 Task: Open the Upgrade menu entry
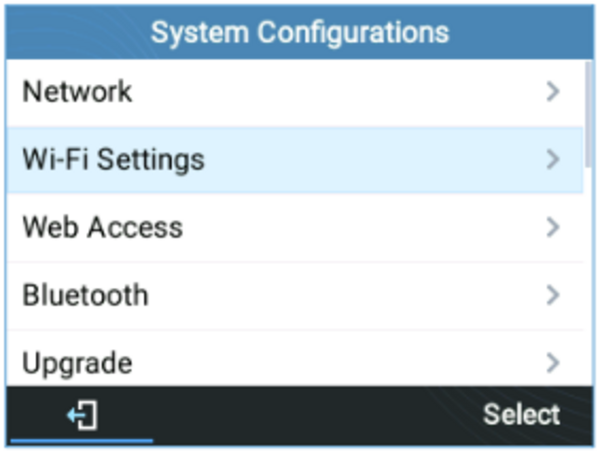tap(295, 358)
